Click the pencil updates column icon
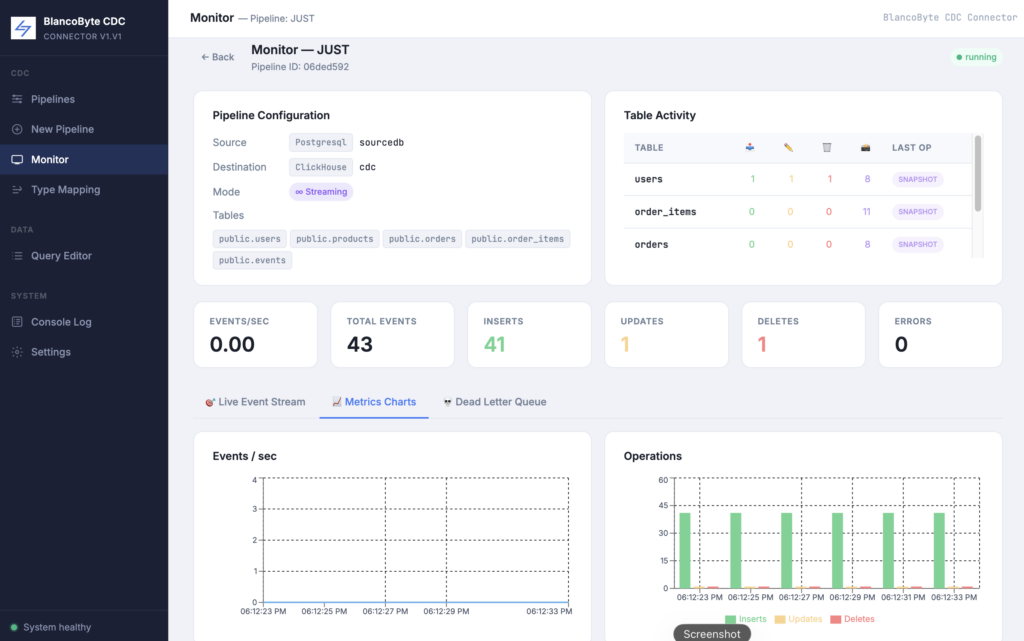 [x=788, y=148]
